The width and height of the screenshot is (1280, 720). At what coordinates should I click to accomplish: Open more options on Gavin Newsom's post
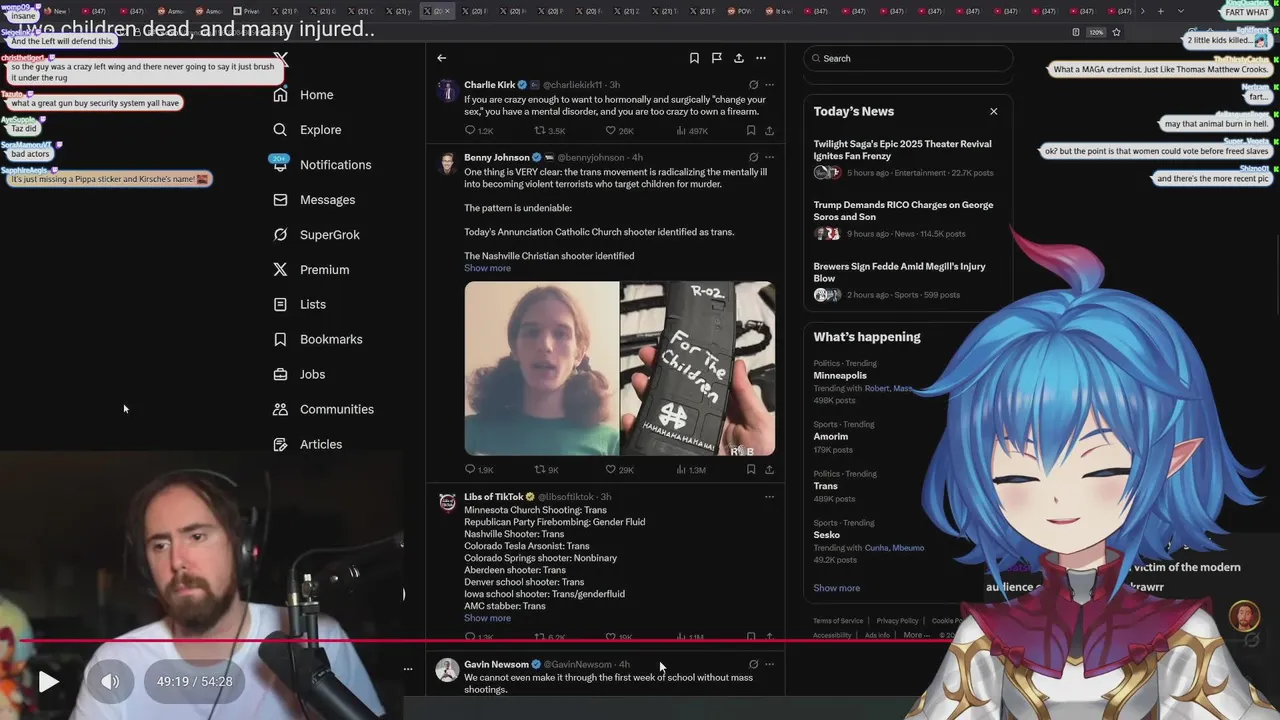(769, 664)
